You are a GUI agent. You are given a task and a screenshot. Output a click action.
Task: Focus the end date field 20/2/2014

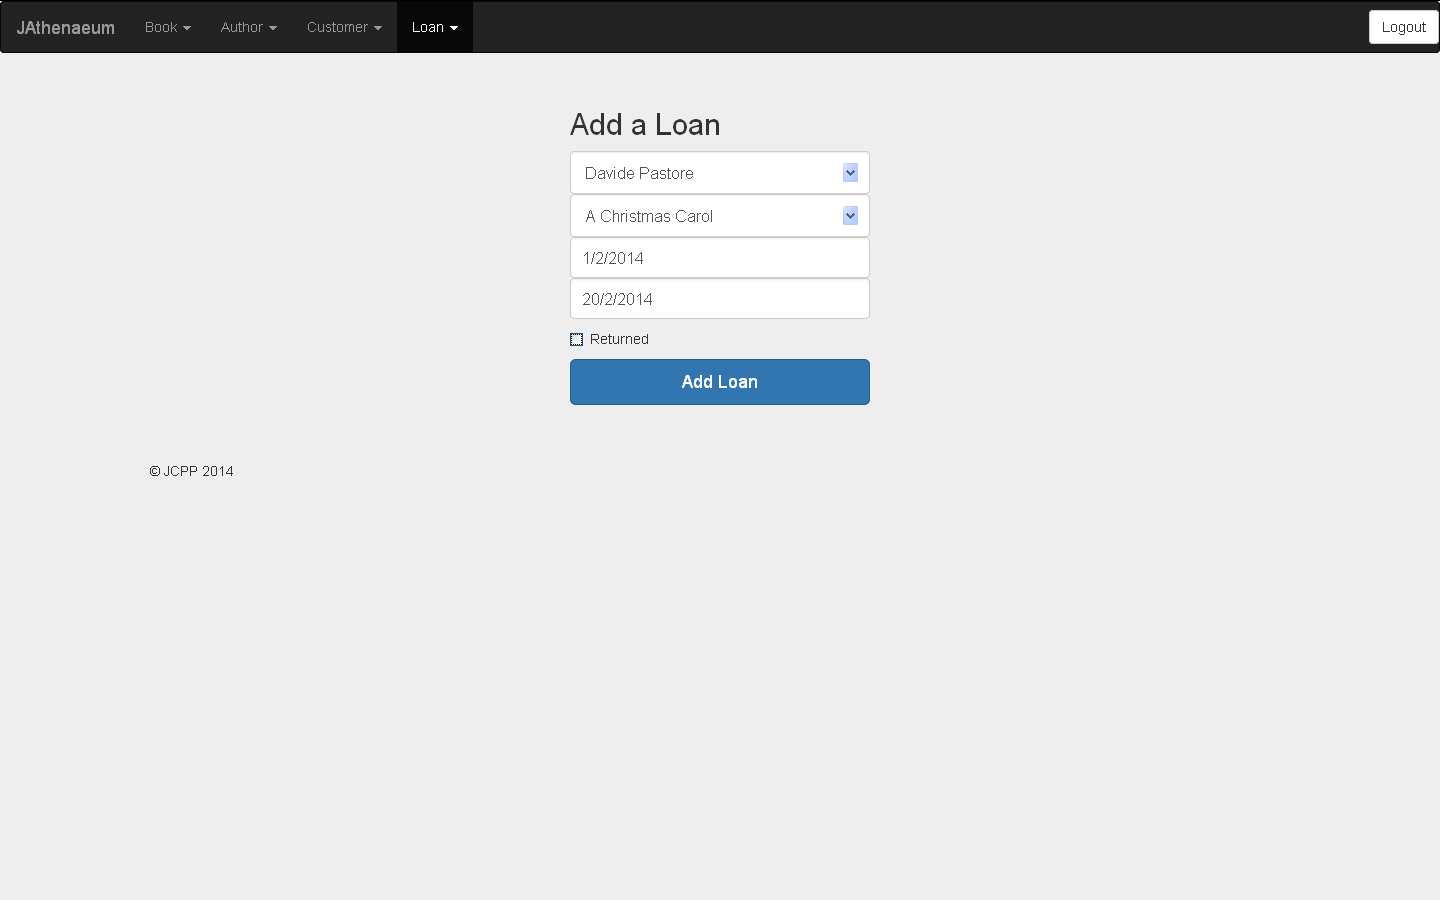tap(720, 299)
